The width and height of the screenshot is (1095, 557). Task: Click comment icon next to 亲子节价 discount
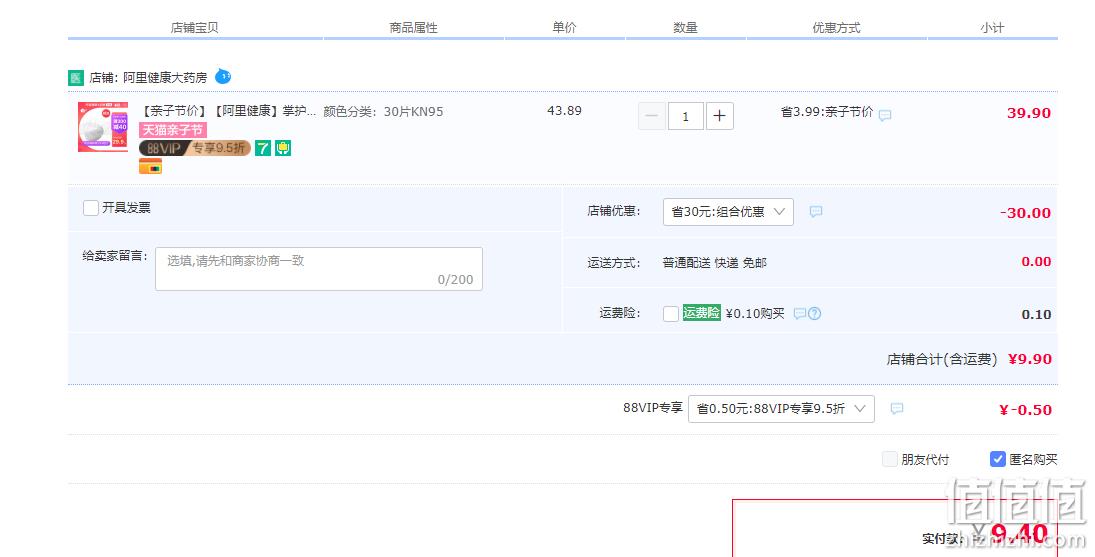tap(885, 115)
